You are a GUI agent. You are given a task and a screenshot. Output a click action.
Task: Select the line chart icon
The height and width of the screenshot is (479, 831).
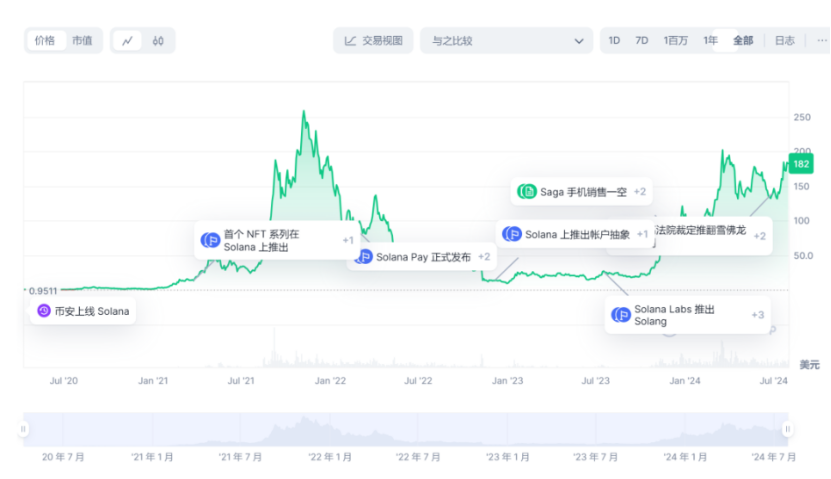pyautogui.click(x=127, y=41)
